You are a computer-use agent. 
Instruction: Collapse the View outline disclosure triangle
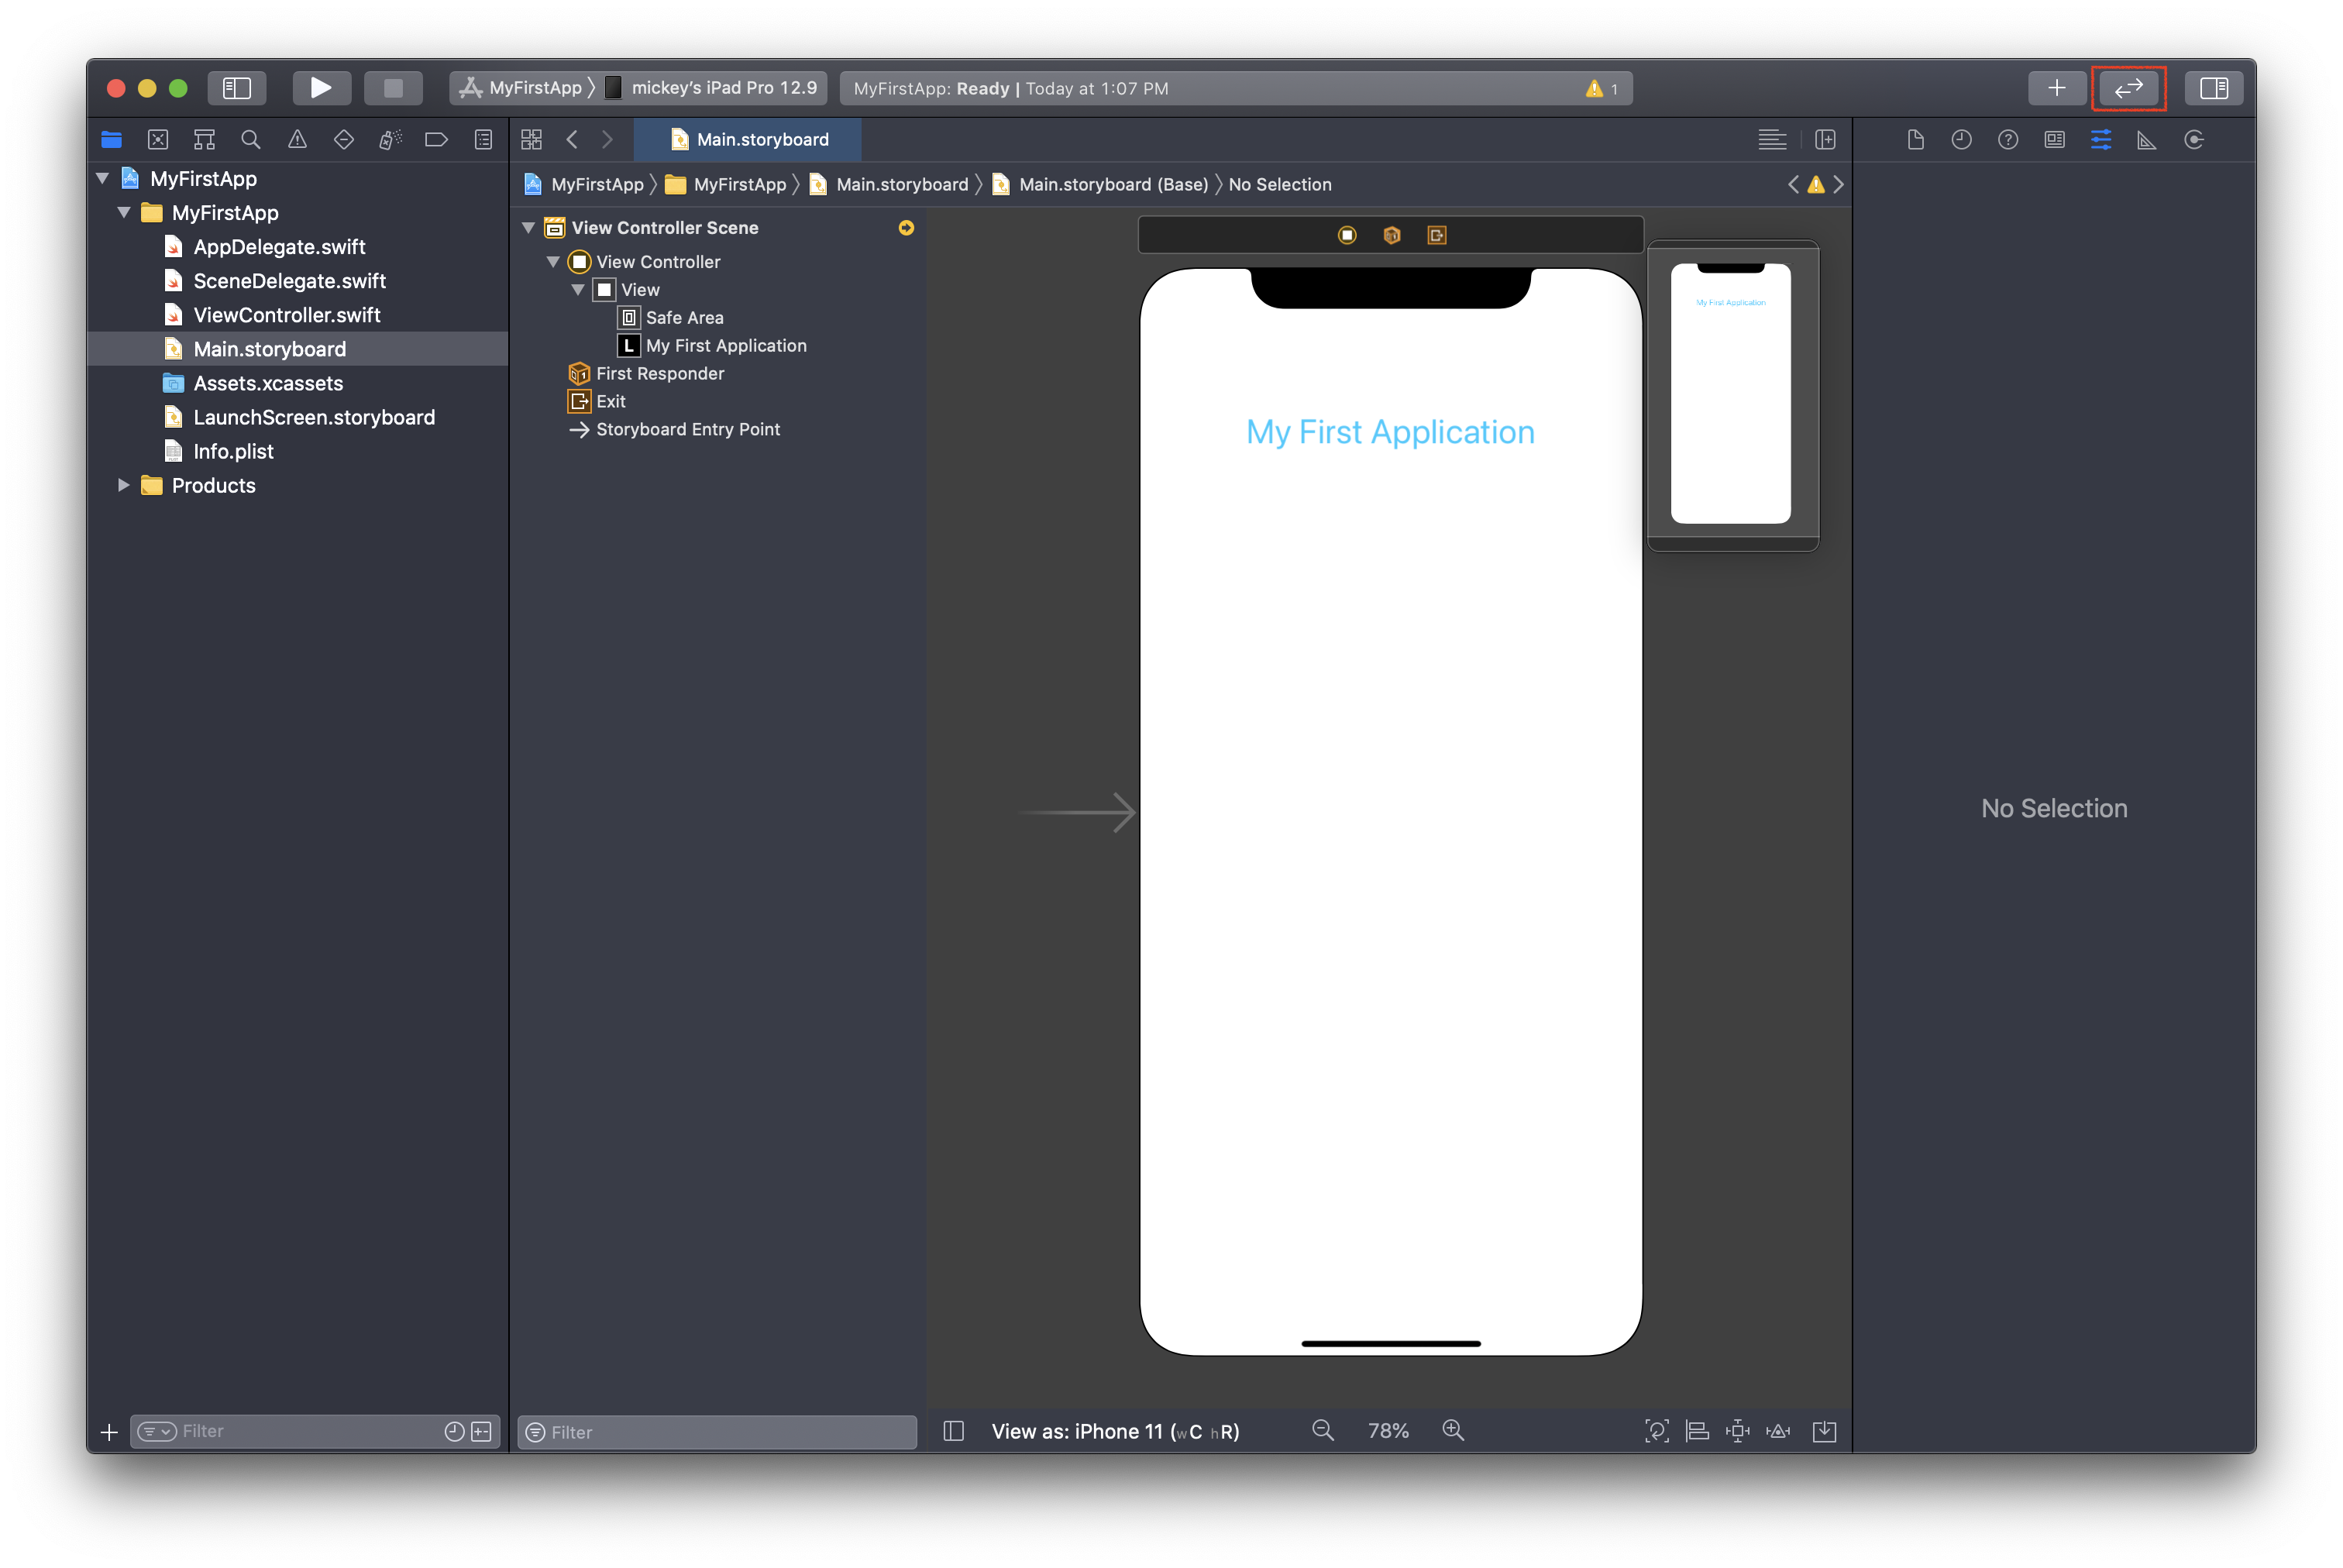(578, 290)
